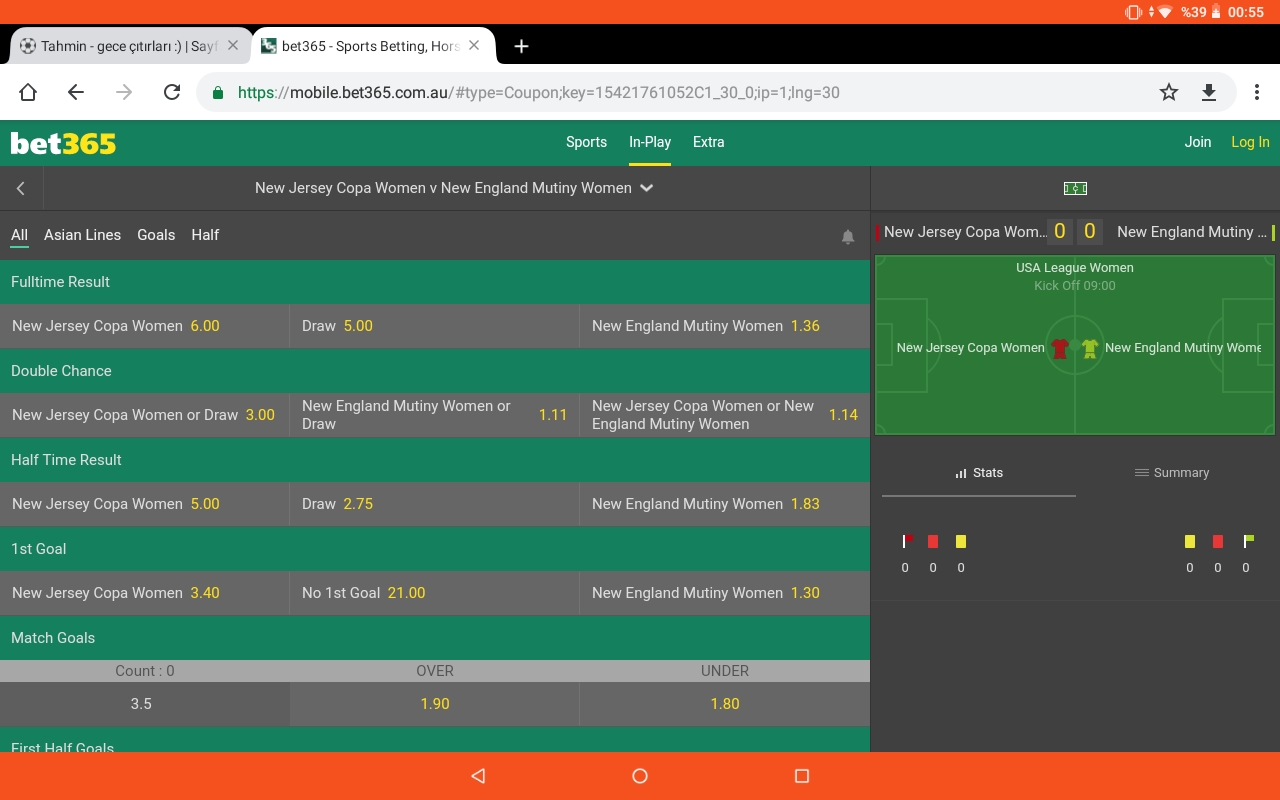
Task: Select New Jersey Copa Women or Draw 3.00
Action: tap(145, 415)
